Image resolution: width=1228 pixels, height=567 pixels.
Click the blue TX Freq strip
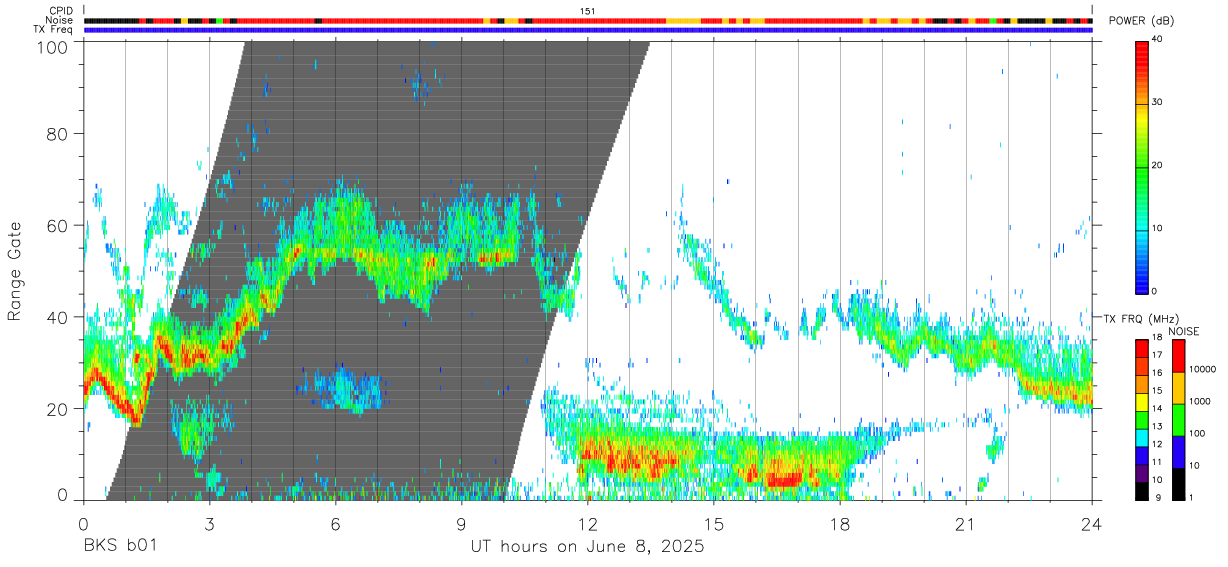pyautogui.click(x=588, y=30)
